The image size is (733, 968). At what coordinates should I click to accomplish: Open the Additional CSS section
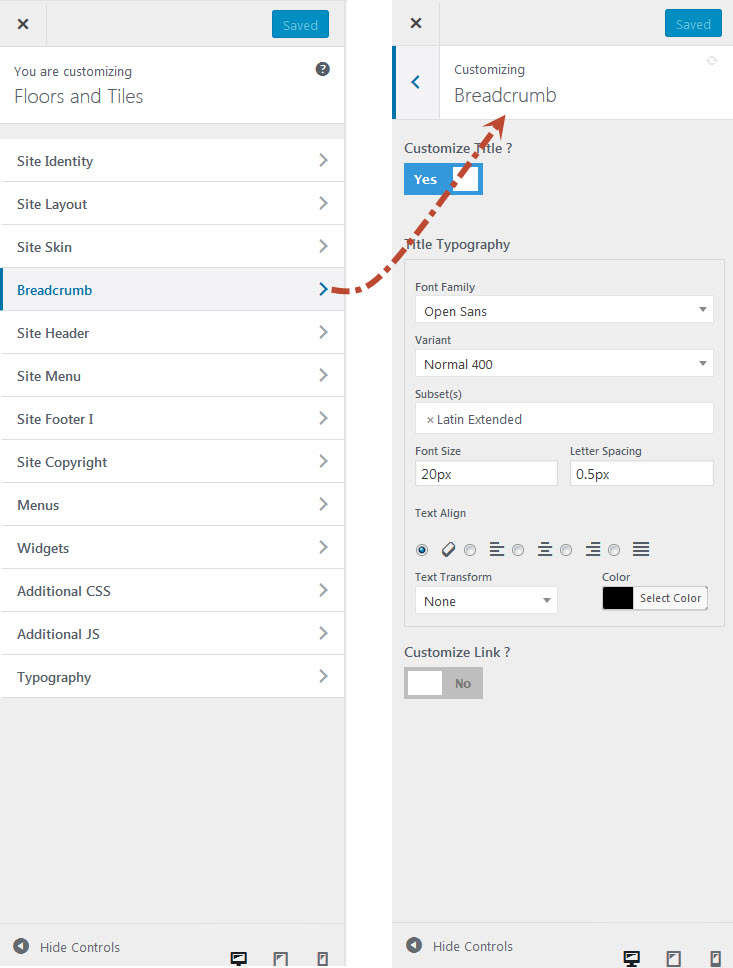click(x=172, y=591)
